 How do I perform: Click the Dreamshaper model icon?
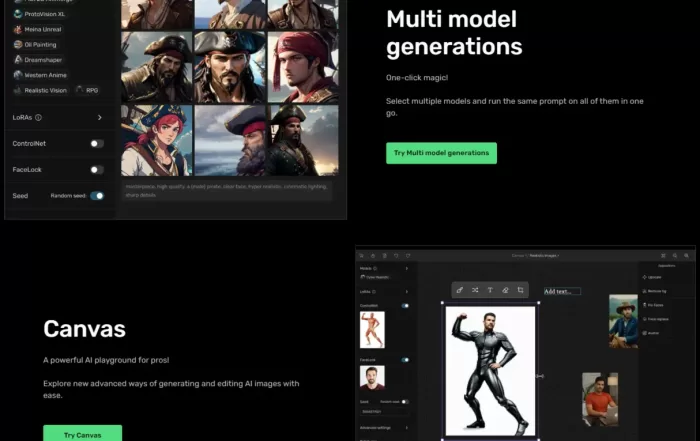click(18, 60)
